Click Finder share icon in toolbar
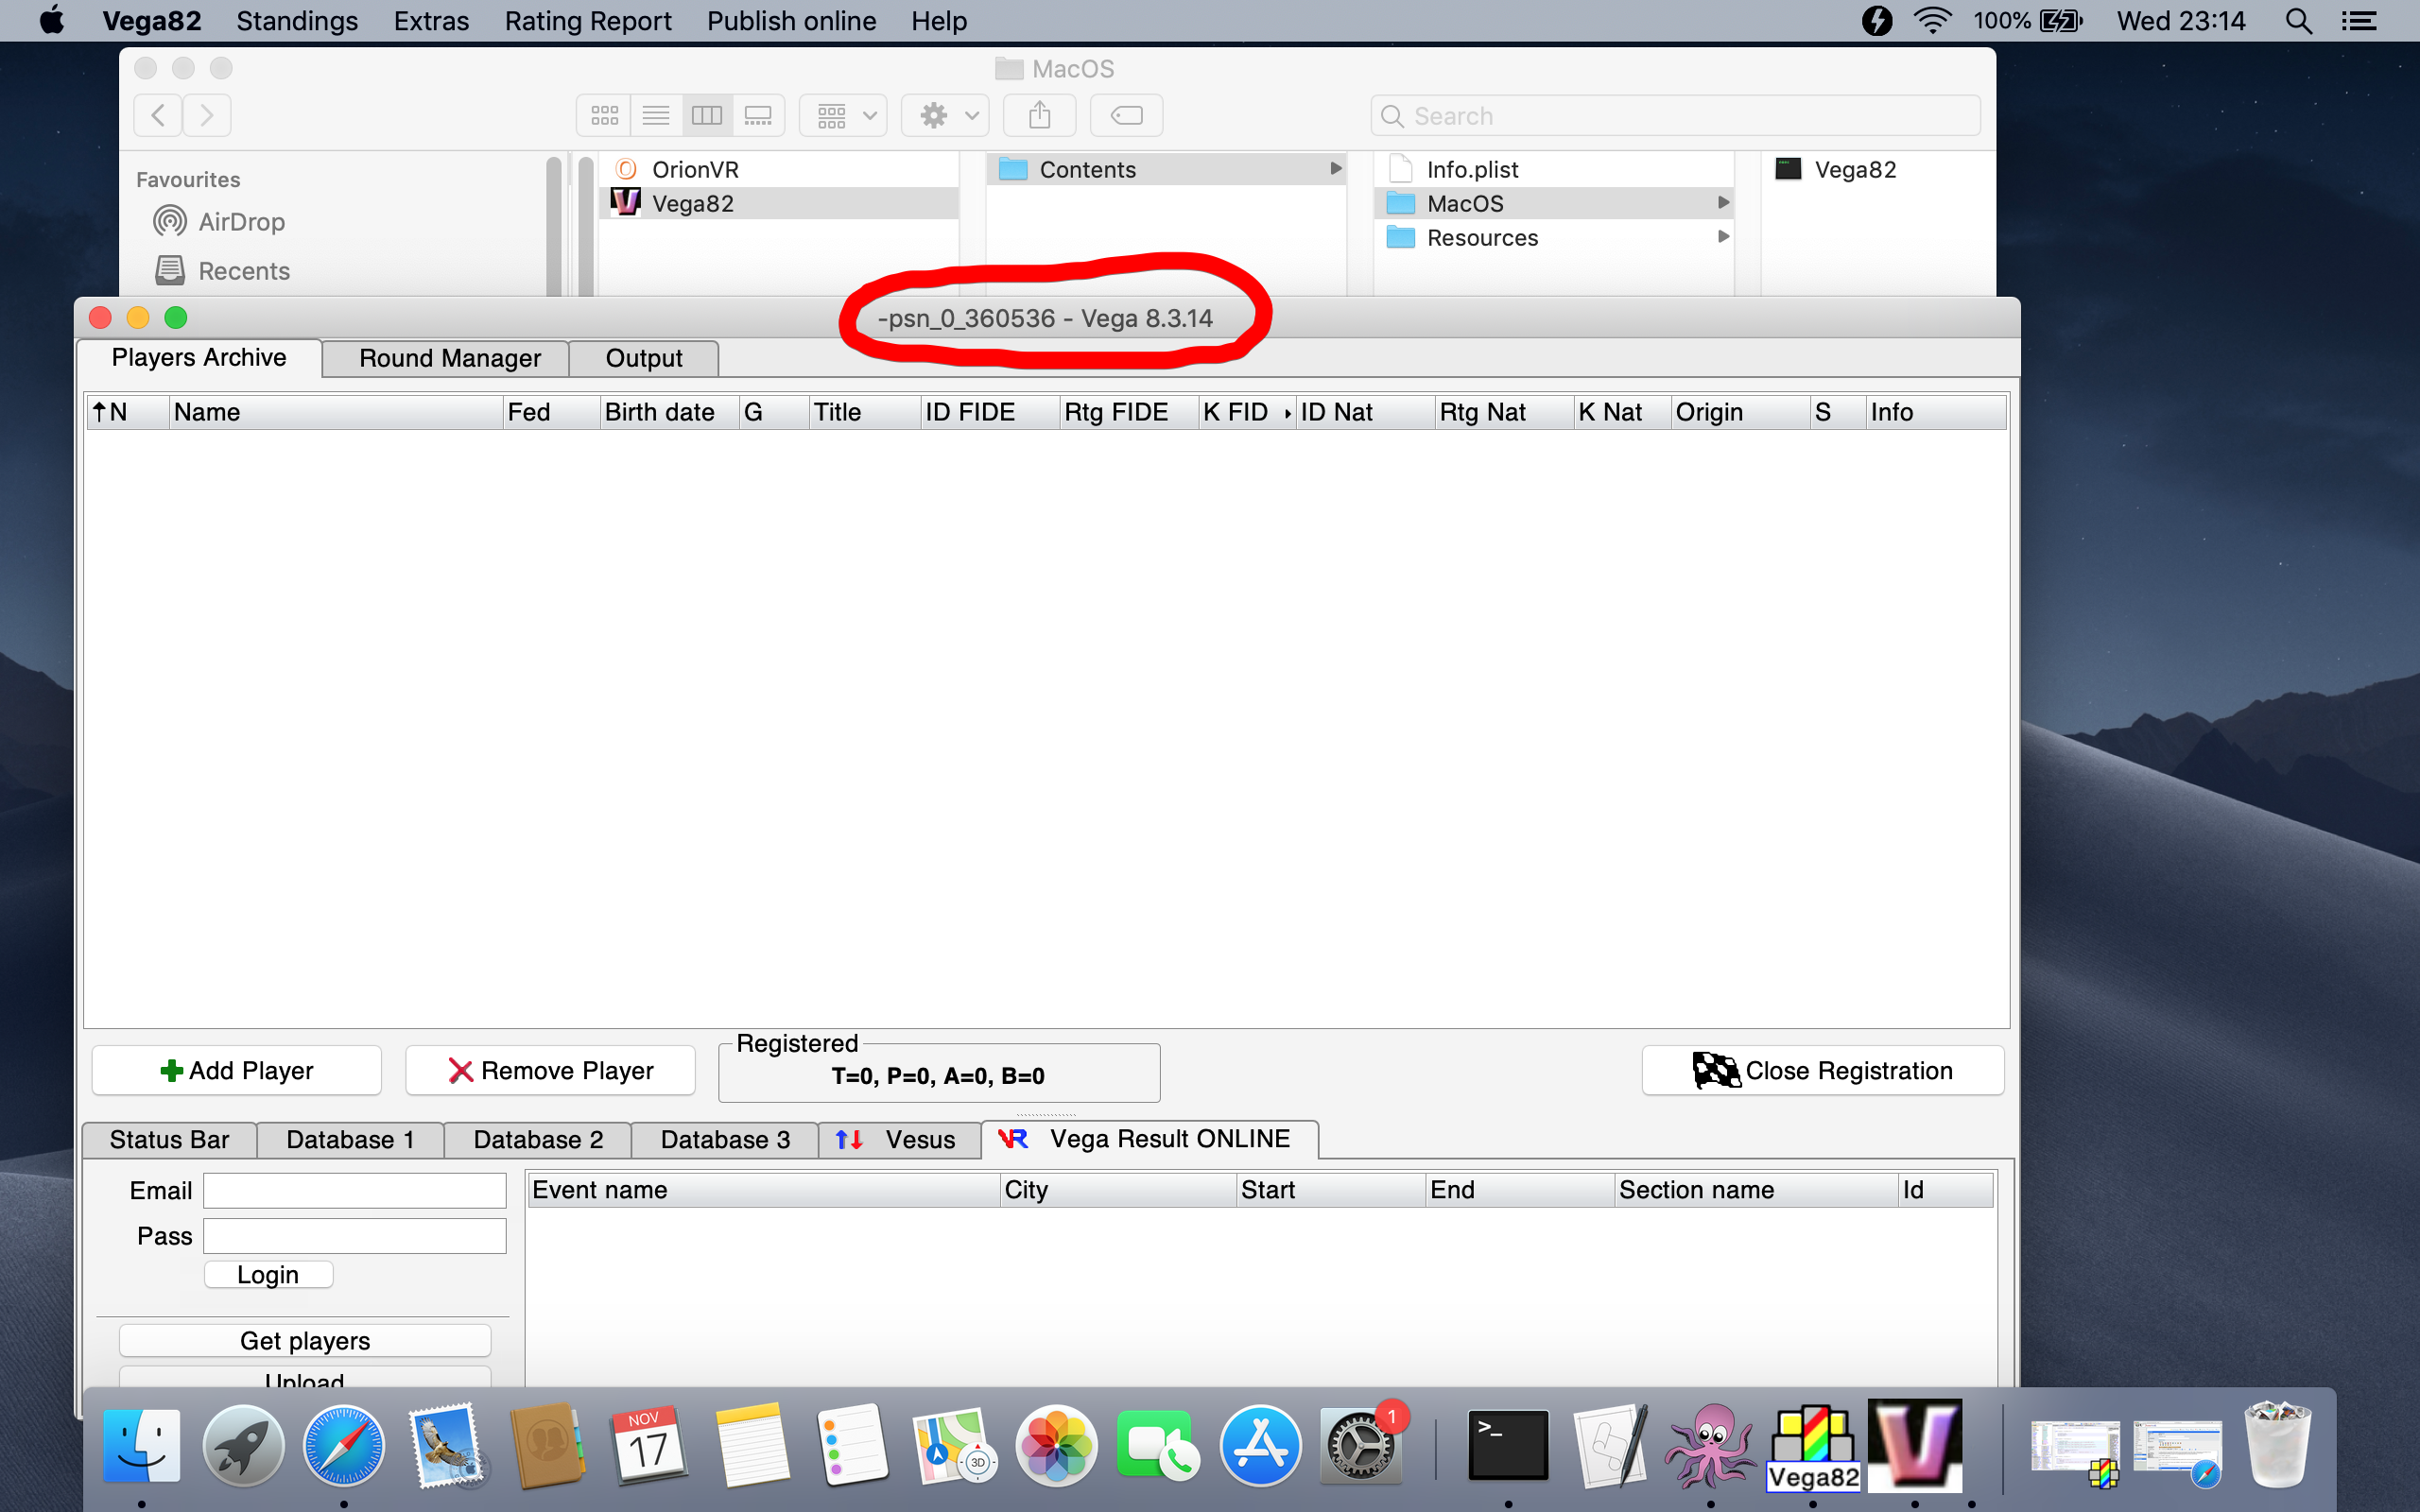 [1039, 115]
